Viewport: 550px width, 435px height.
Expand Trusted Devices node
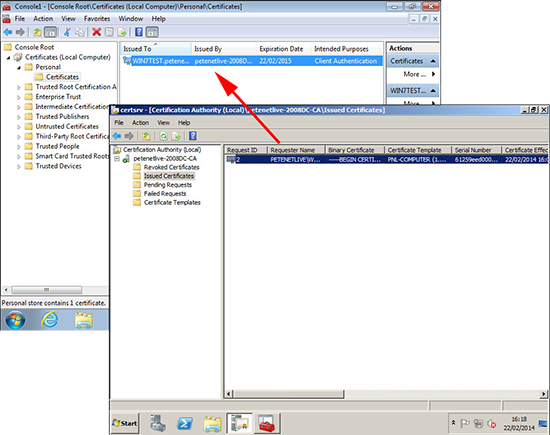[x=19, y=167]
